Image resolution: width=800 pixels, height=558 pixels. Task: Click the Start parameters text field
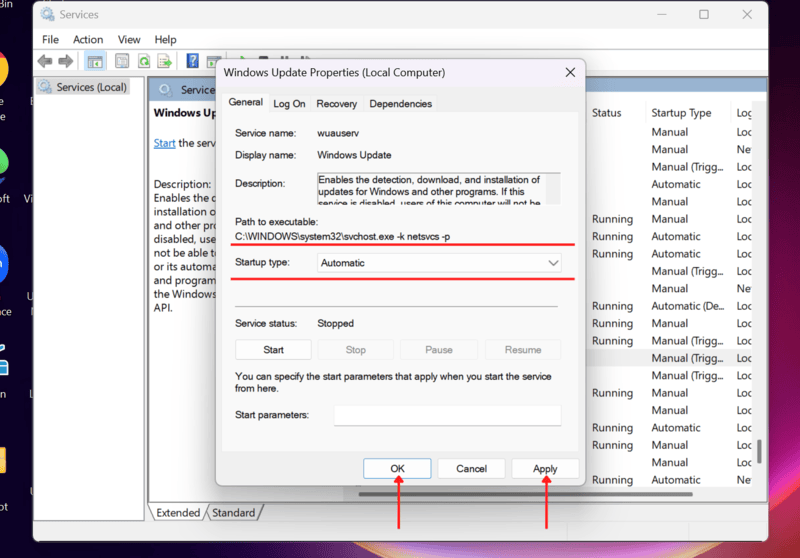[x=447, y=415]
